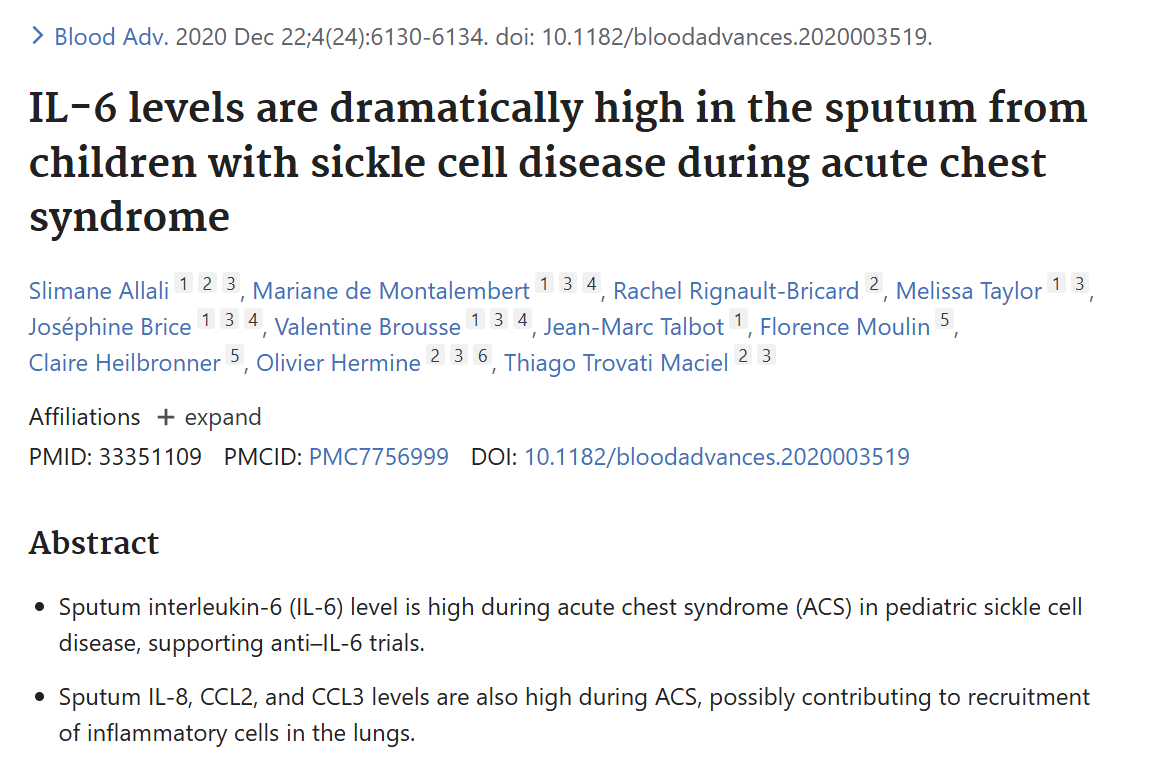Open the DOI 10.1182/bloodadvances.2020003519 link
This screenshot has width=1160, height=766.
[x=717, y=457]
